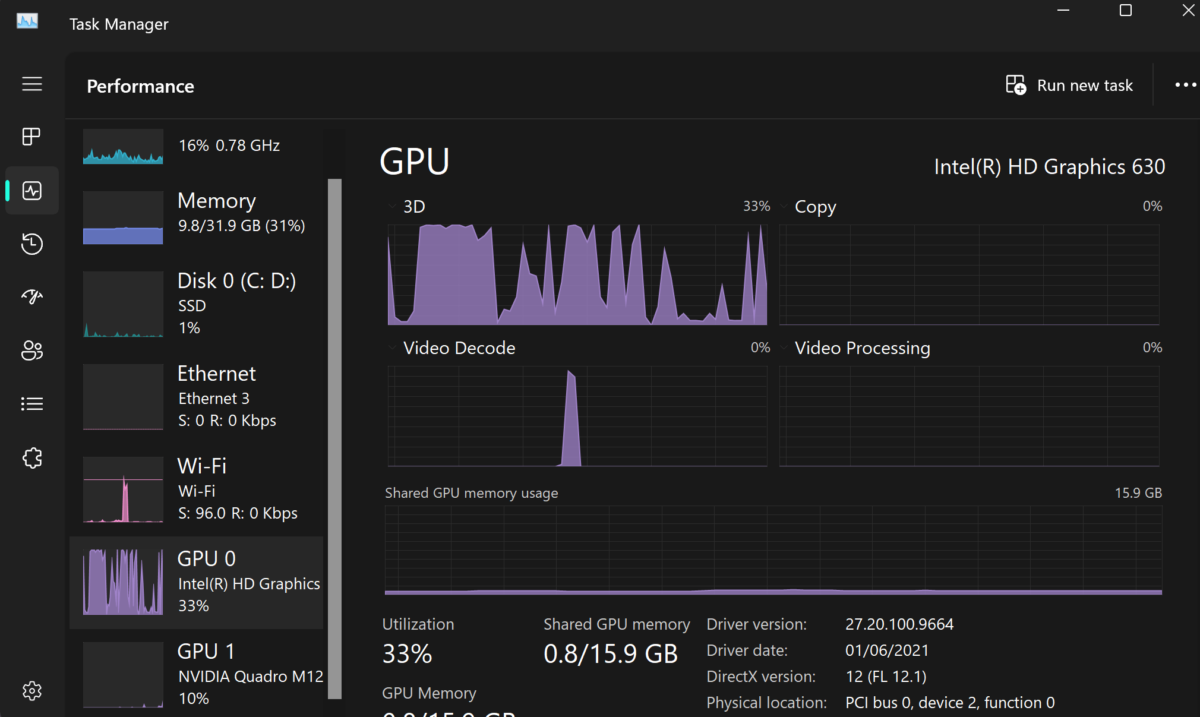The height and width of the screenshot is (717, 1200).
Task: Select the Users page icon
Action: [x=31, y=350]
